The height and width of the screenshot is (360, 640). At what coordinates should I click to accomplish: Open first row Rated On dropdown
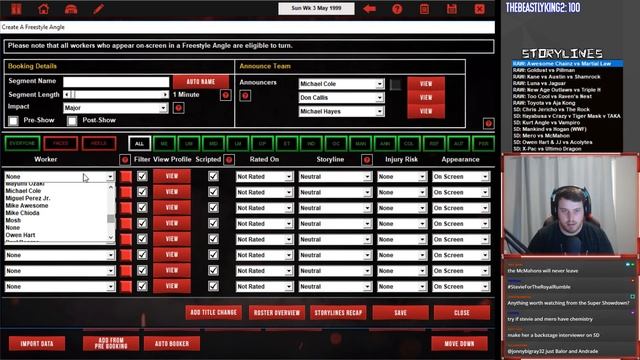[x=264, y=177]
